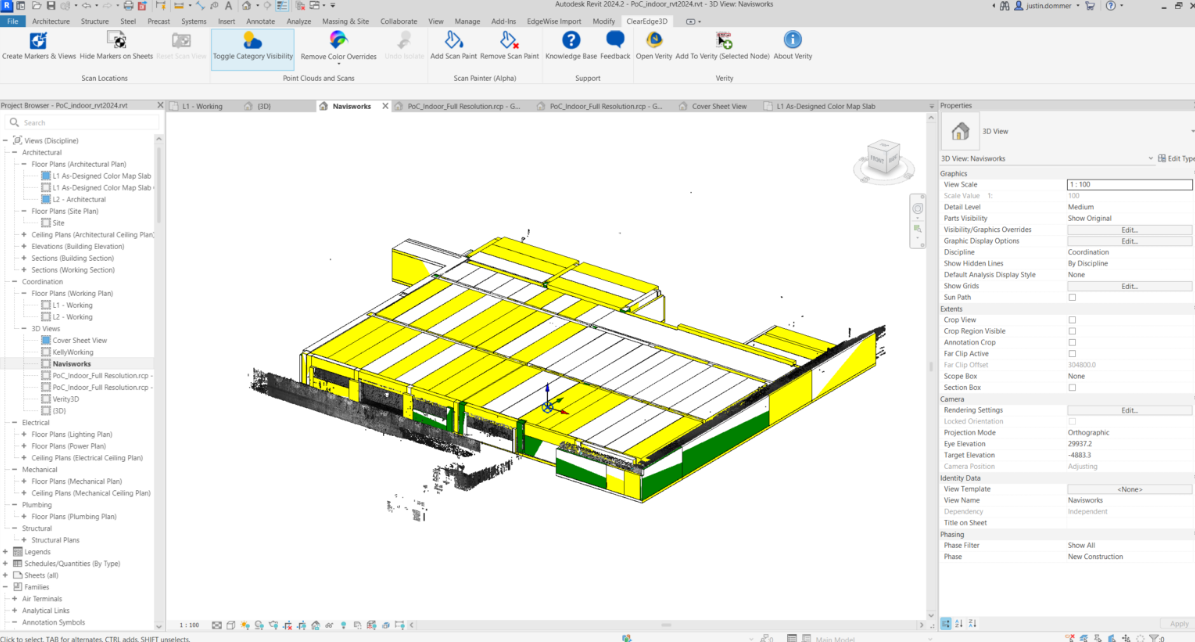Click the About Verity info icon
1195x642 pixels.
(x=793, y=41)
